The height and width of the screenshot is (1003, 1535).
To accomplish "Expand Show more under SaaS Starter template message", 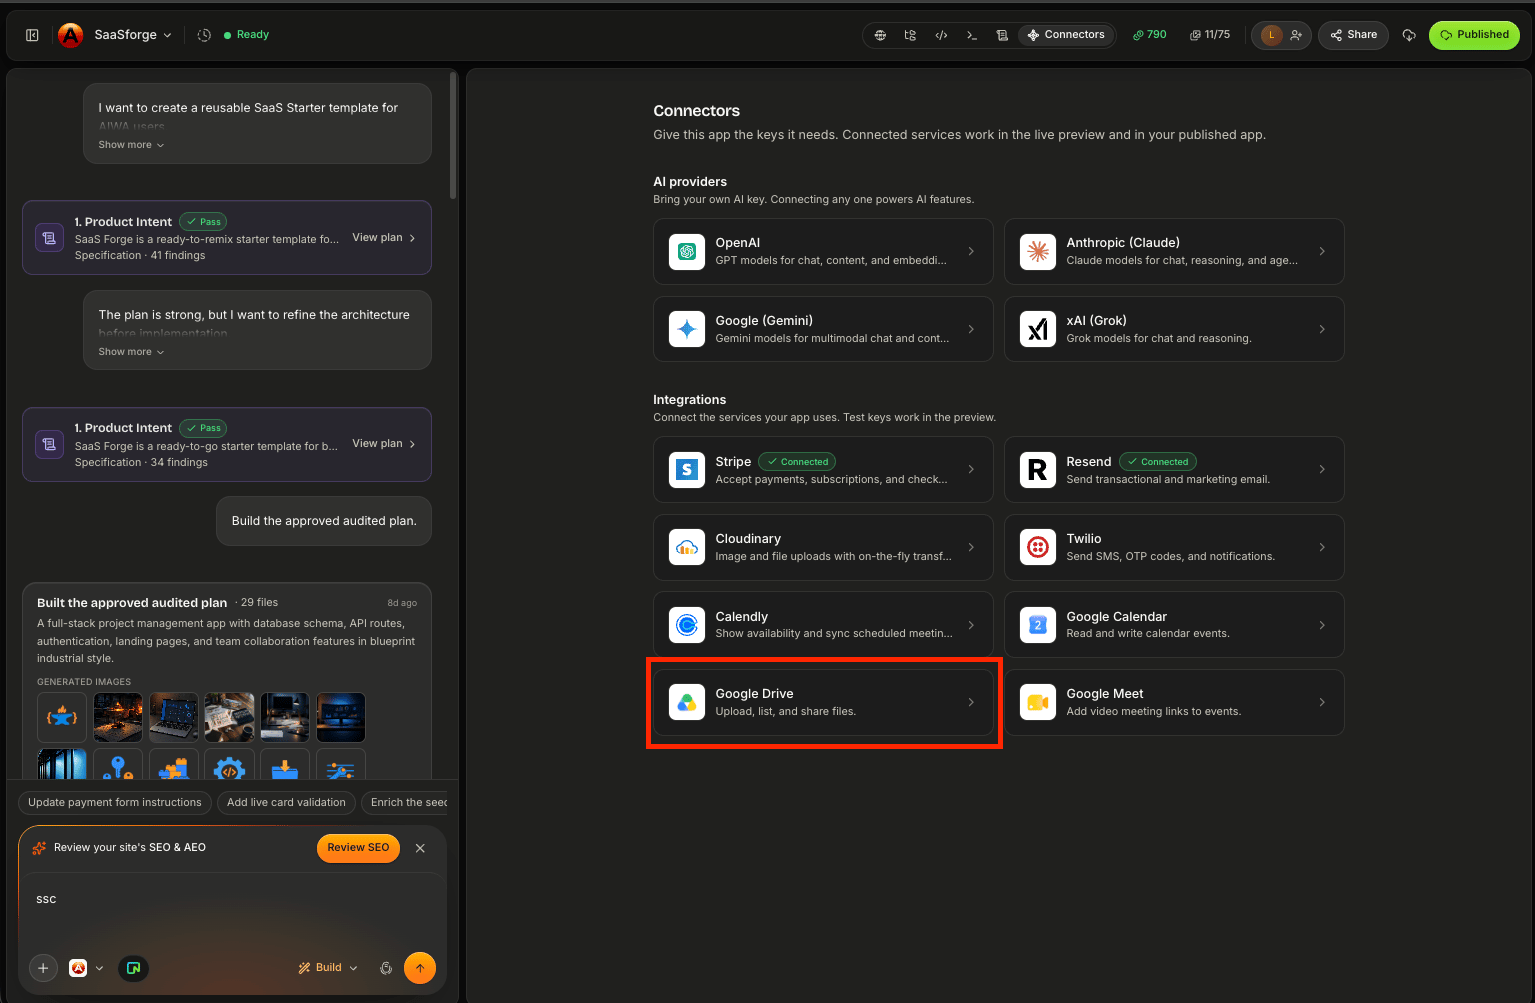I will click(x=131, y=145).
